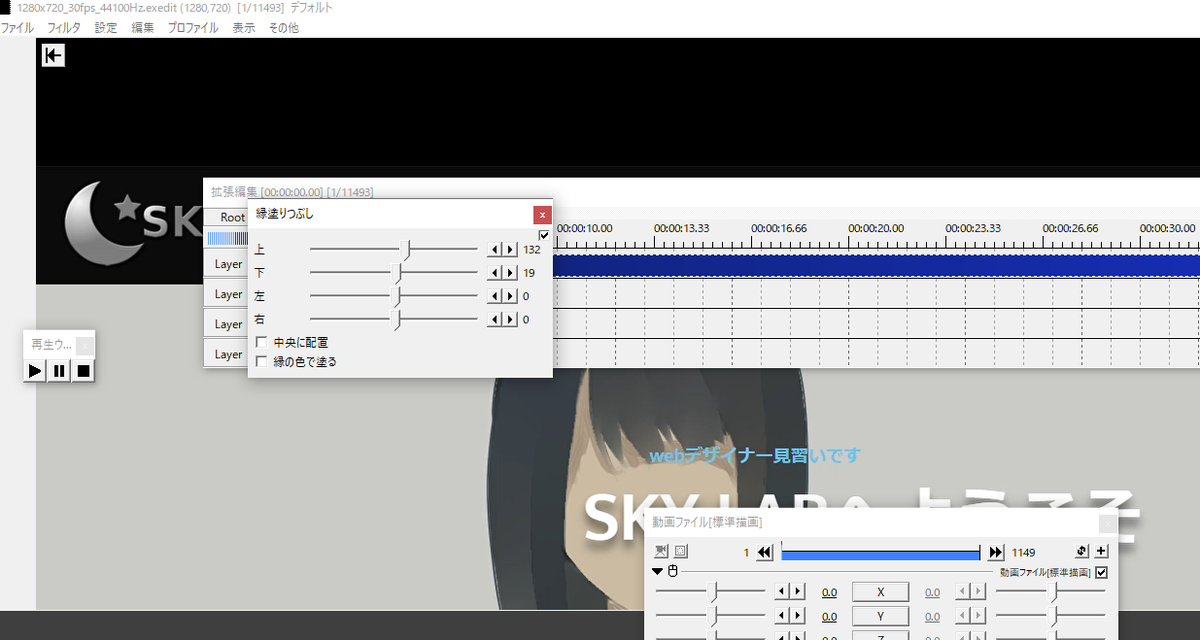
Task: Click the X start slider in 動画ファイル dialog
Action: (x=711, y=592)
